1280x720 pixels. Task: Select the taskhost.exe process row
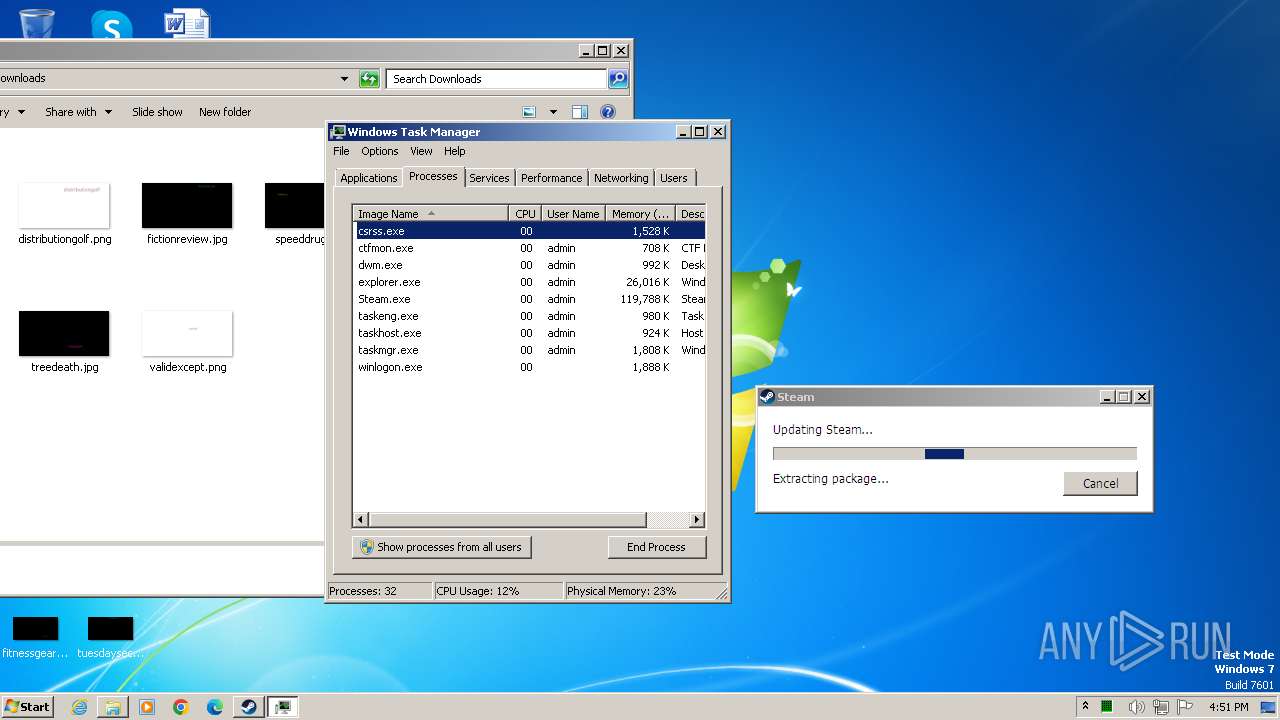[529, 333]
